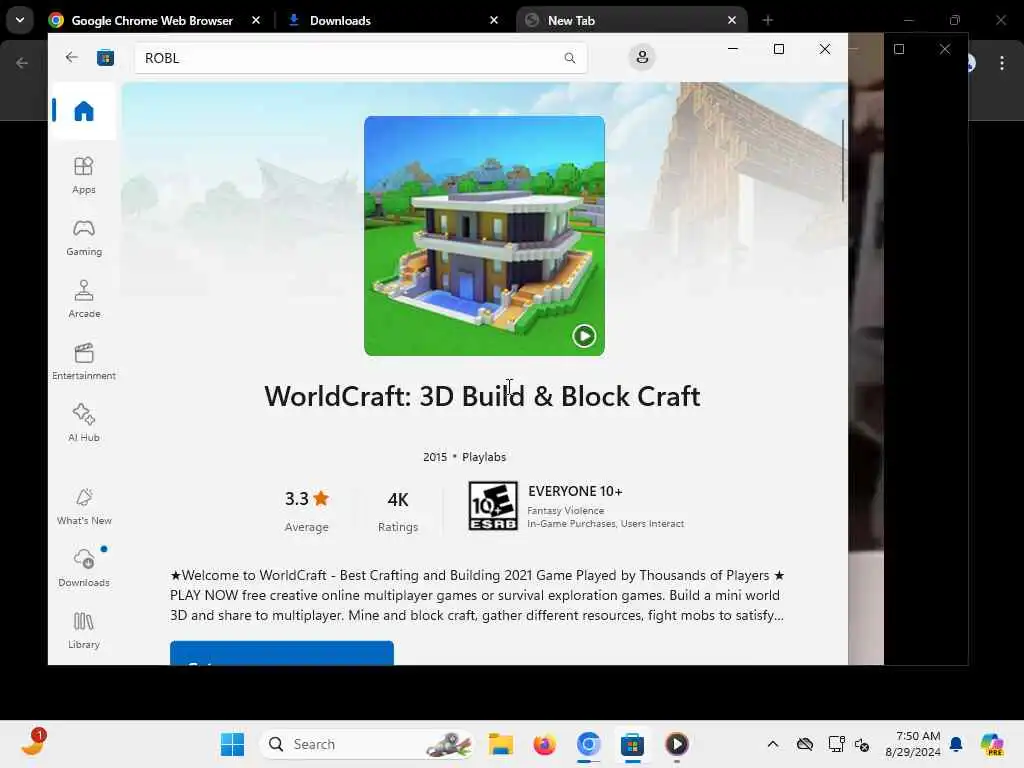Viewport: 1024px width, 768px height.
Task: Click the muted volume tray icon
Action: tap(862, 744)
